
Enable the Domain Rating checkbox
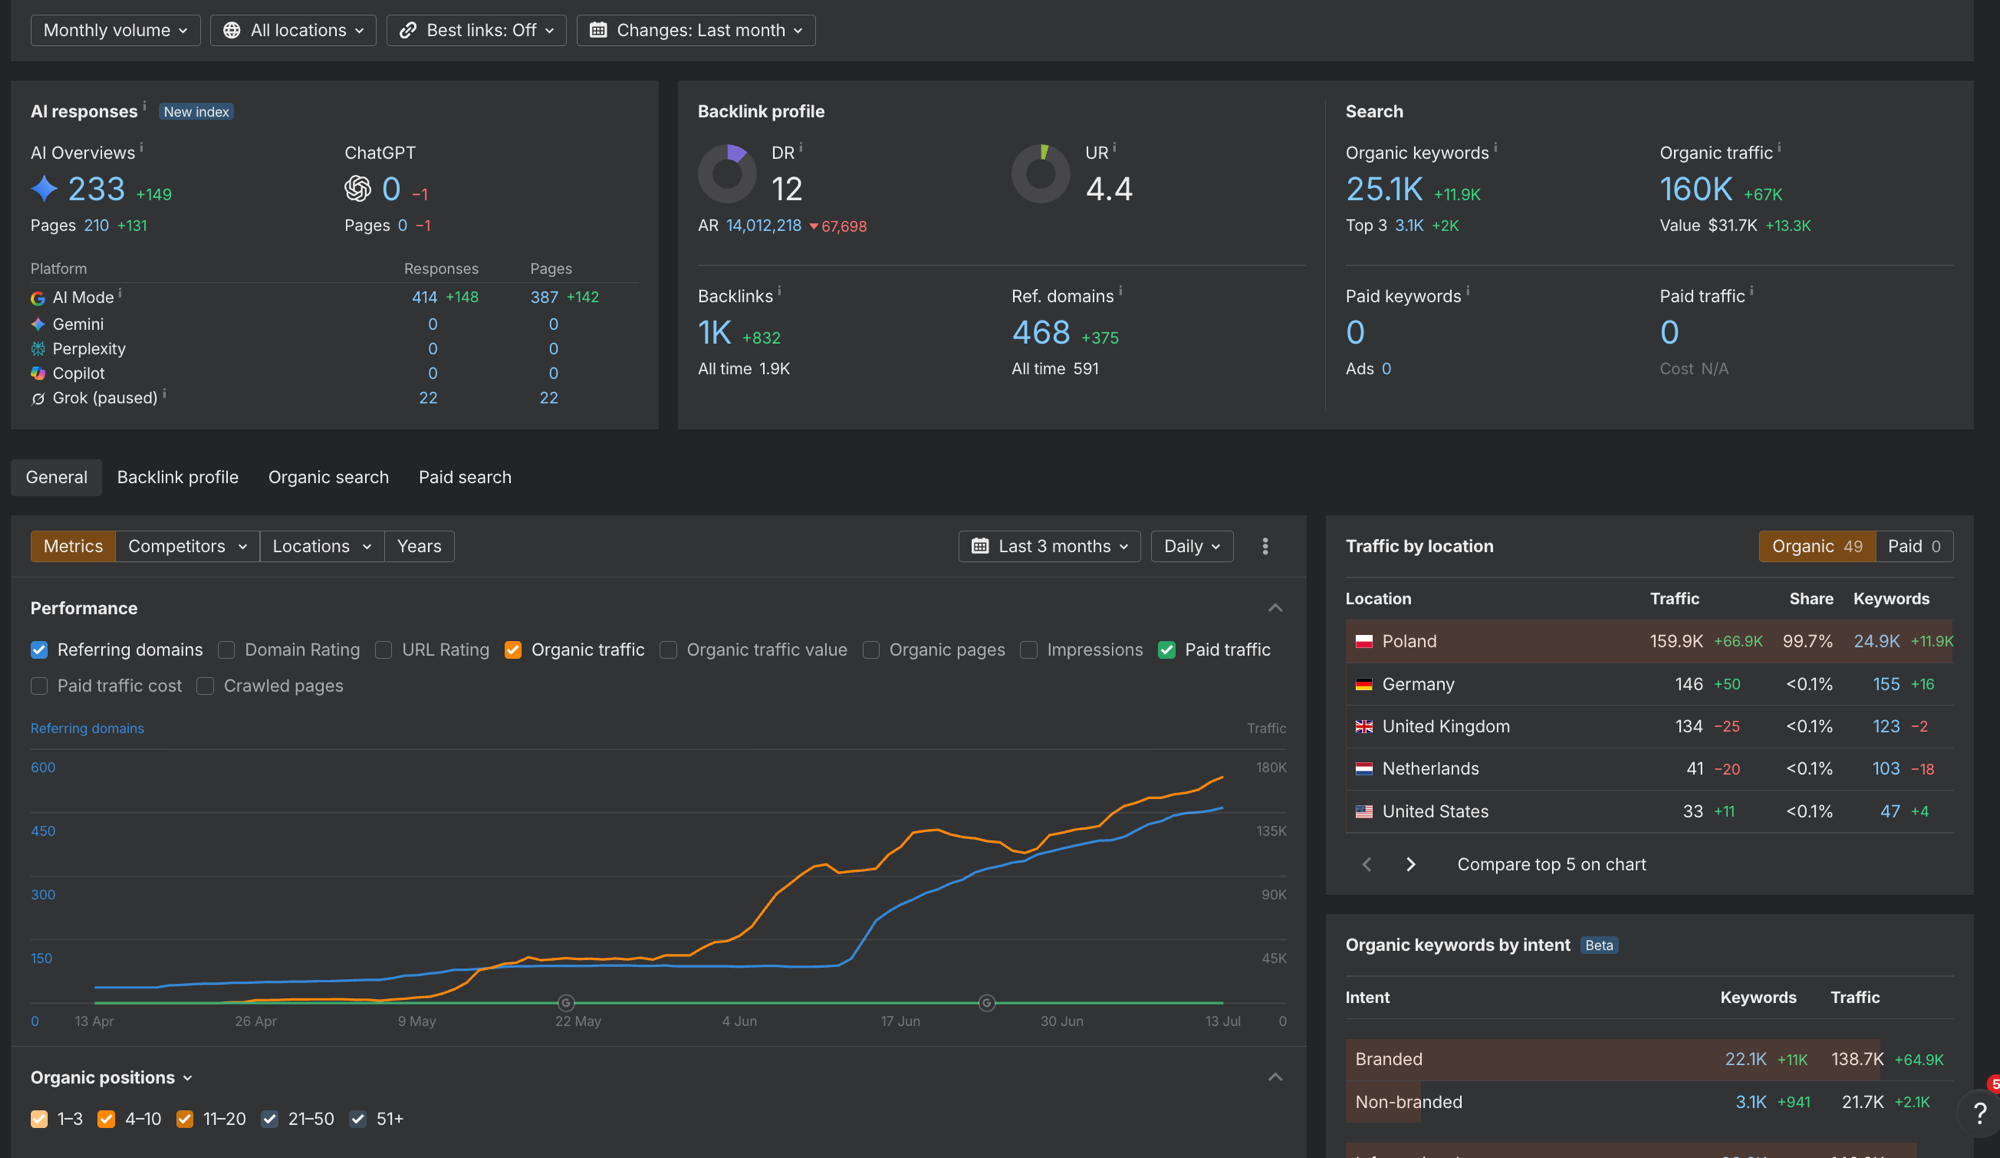(x=227, y=650)
